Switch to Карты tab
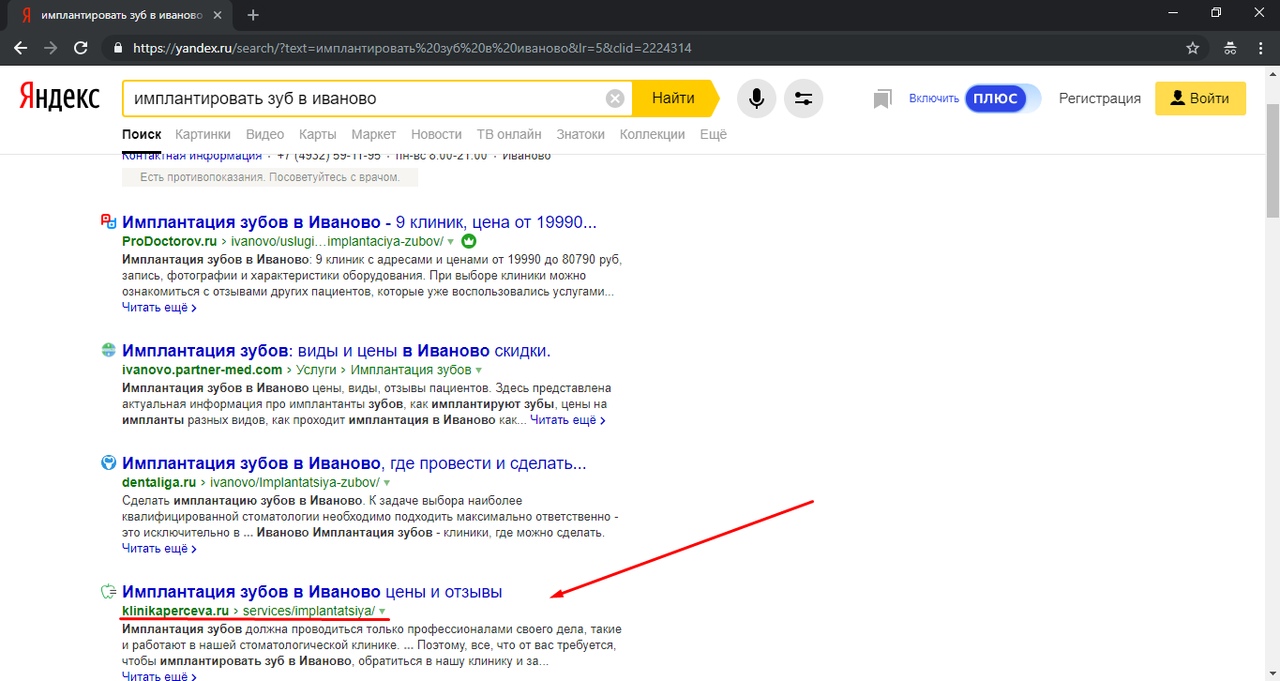The height and width of the screenshot is (681, 1280). [x=317, y=134]
